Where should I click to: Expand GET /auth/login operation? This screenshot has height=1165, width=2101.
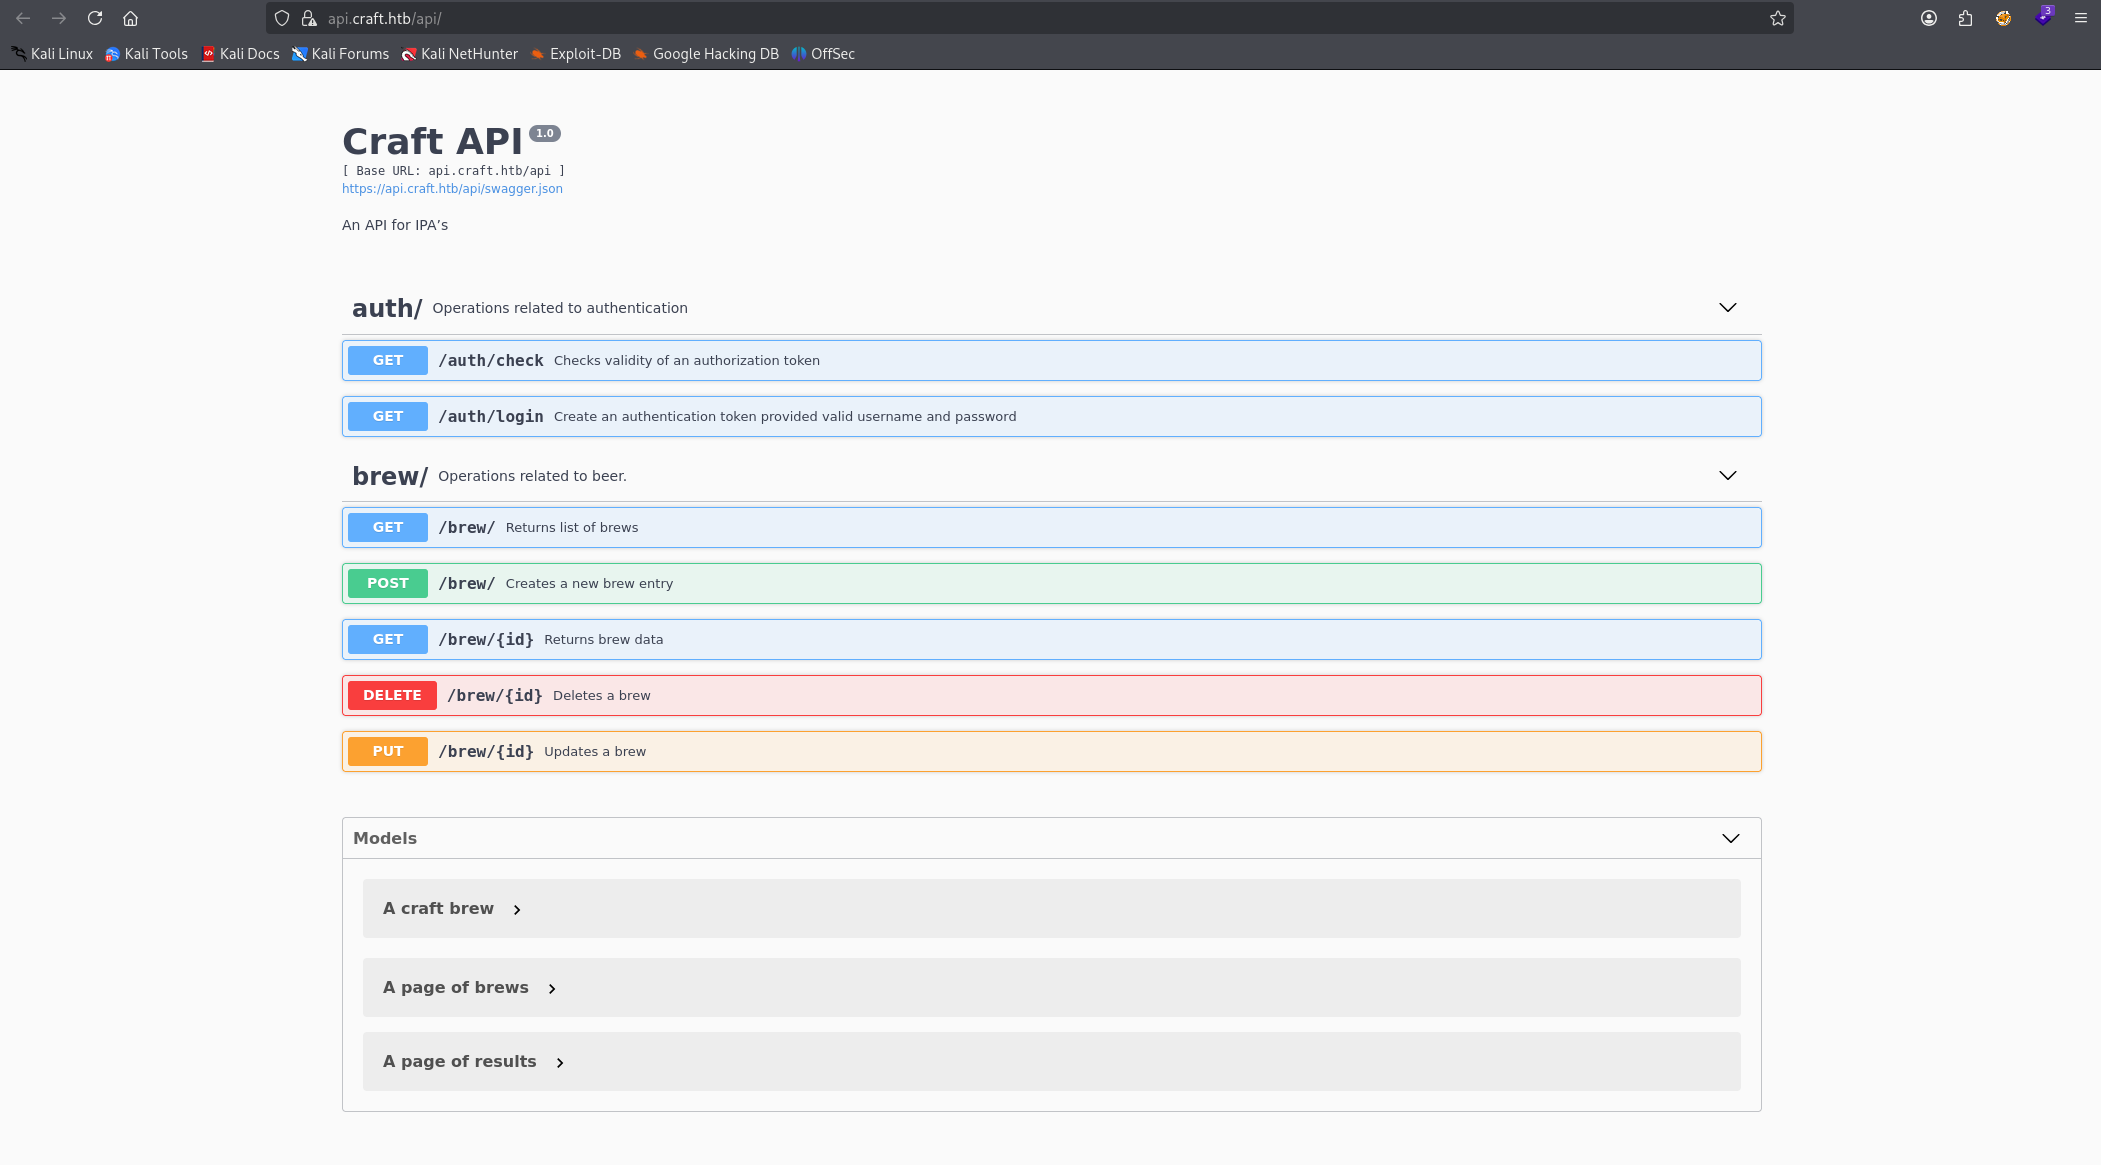coord(1051,416)
